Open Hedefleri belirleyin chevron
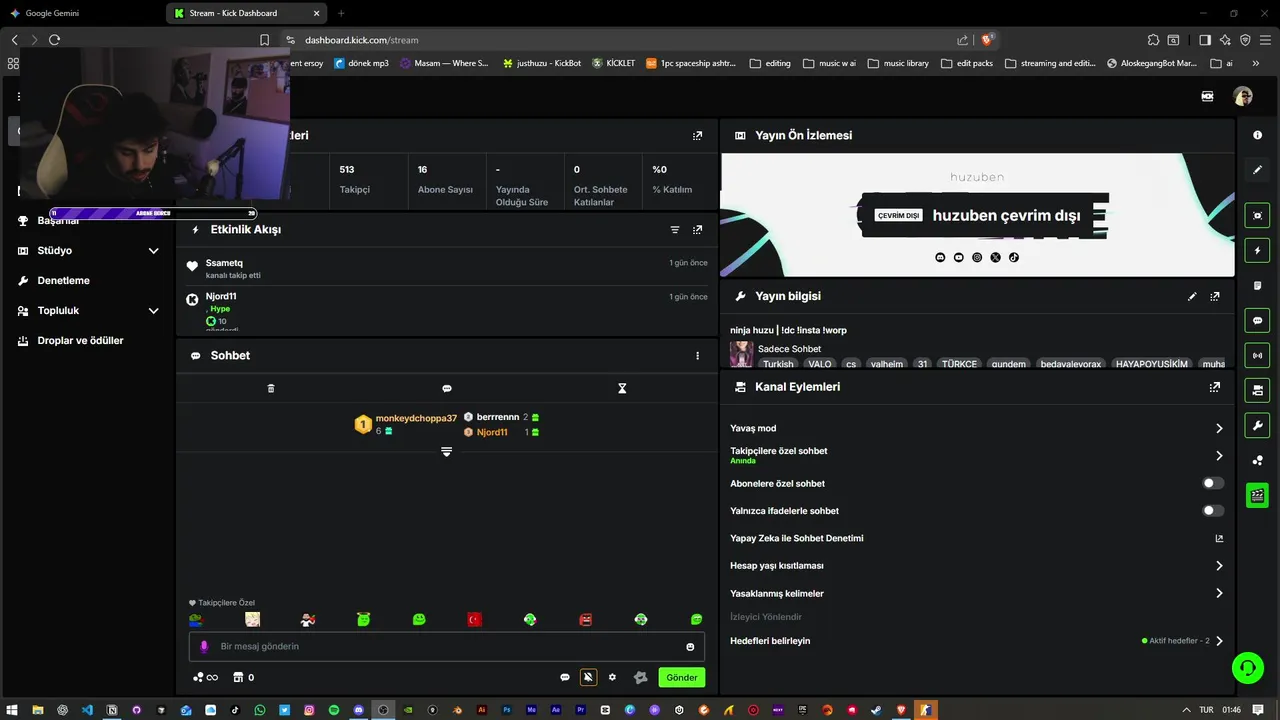 pos(1219,641)
